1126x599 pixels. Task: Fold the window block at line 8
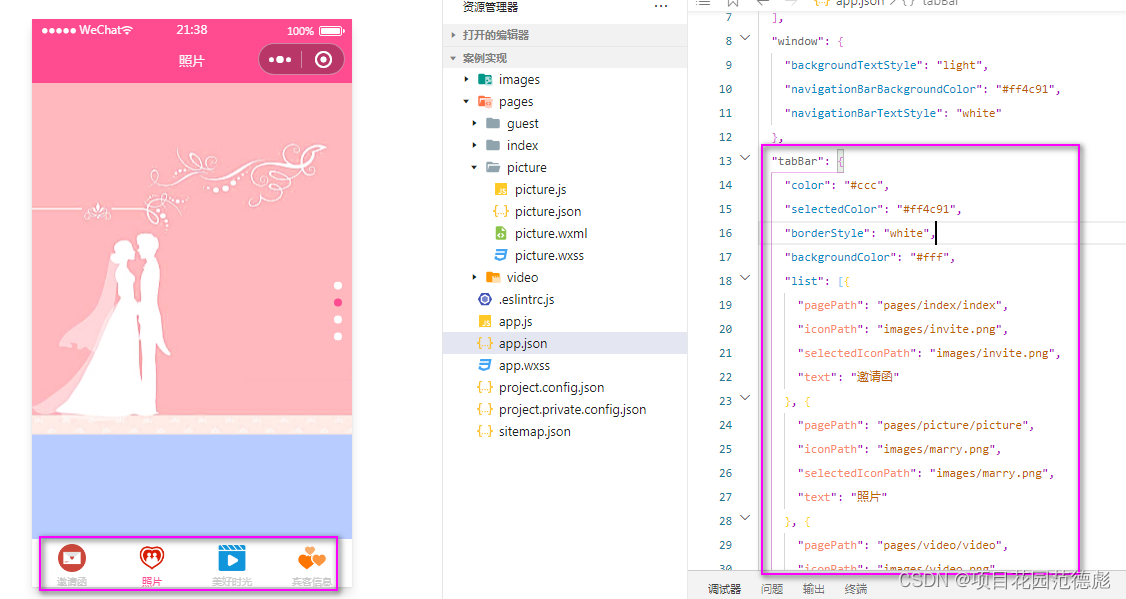point(745,38)
